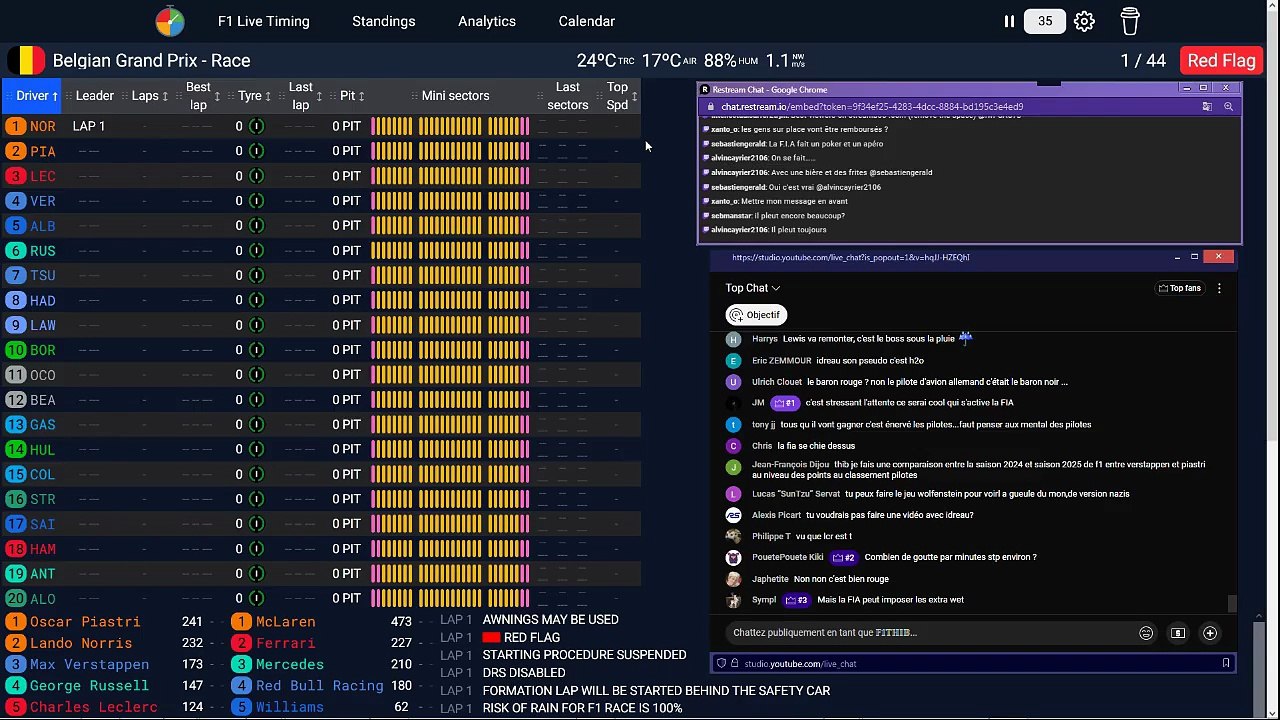Click position badge 19 for ANT

pyautogui.click(x=15, y=574)
